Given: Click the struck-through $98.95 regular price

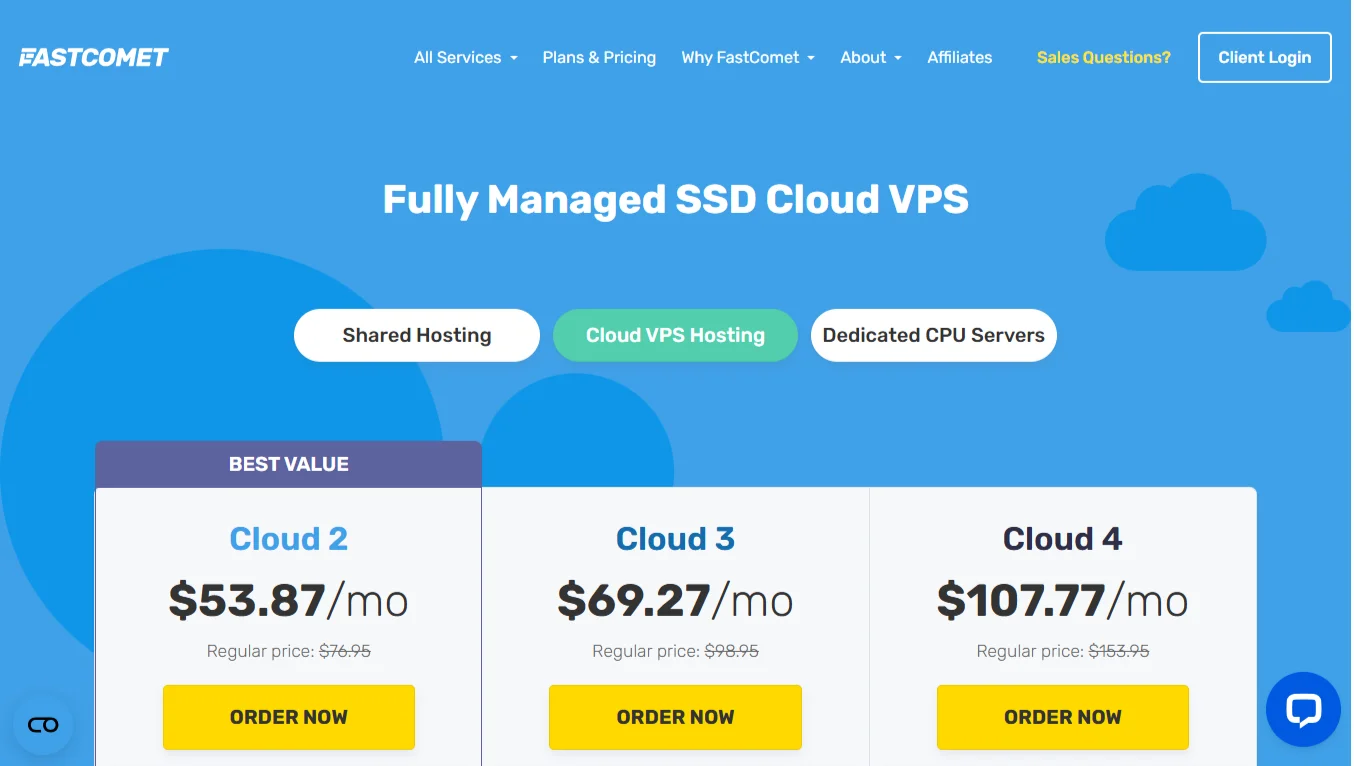Looking at the screenshot, I should 732,651.
